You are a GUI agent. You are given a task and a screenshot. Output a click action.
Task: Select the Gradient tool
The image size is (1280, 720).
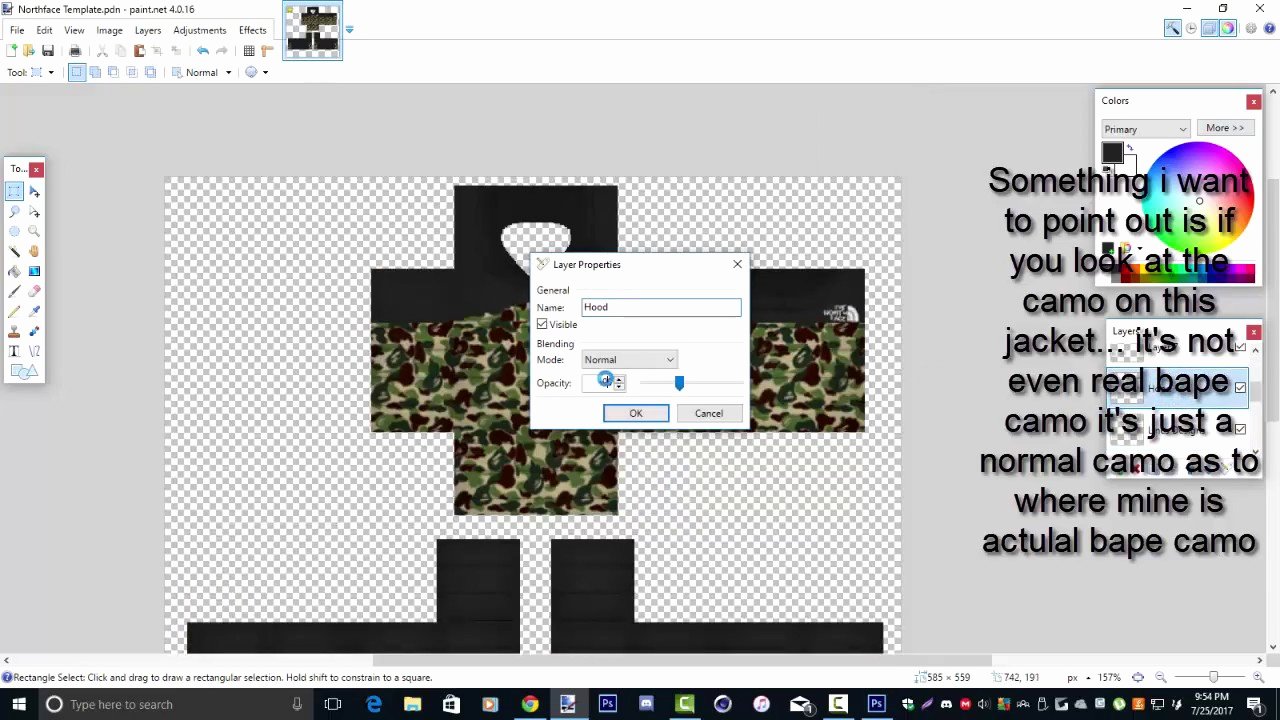tap(34, 271)
